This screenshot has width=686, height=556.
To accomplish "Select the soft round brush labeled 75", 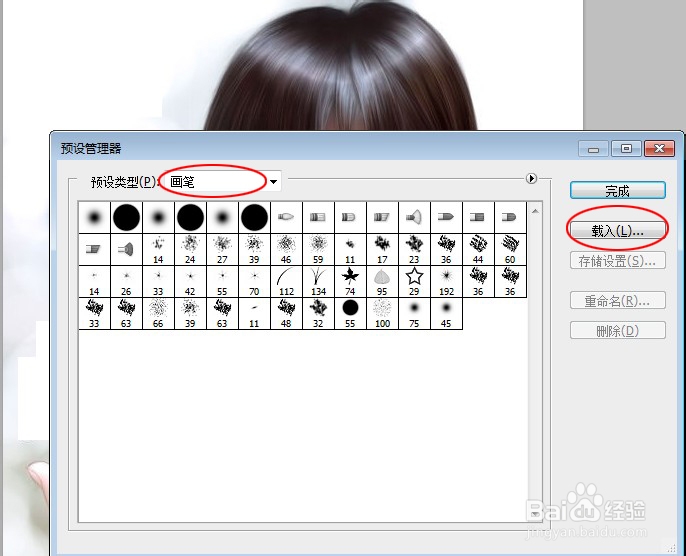I will point(414,314).
